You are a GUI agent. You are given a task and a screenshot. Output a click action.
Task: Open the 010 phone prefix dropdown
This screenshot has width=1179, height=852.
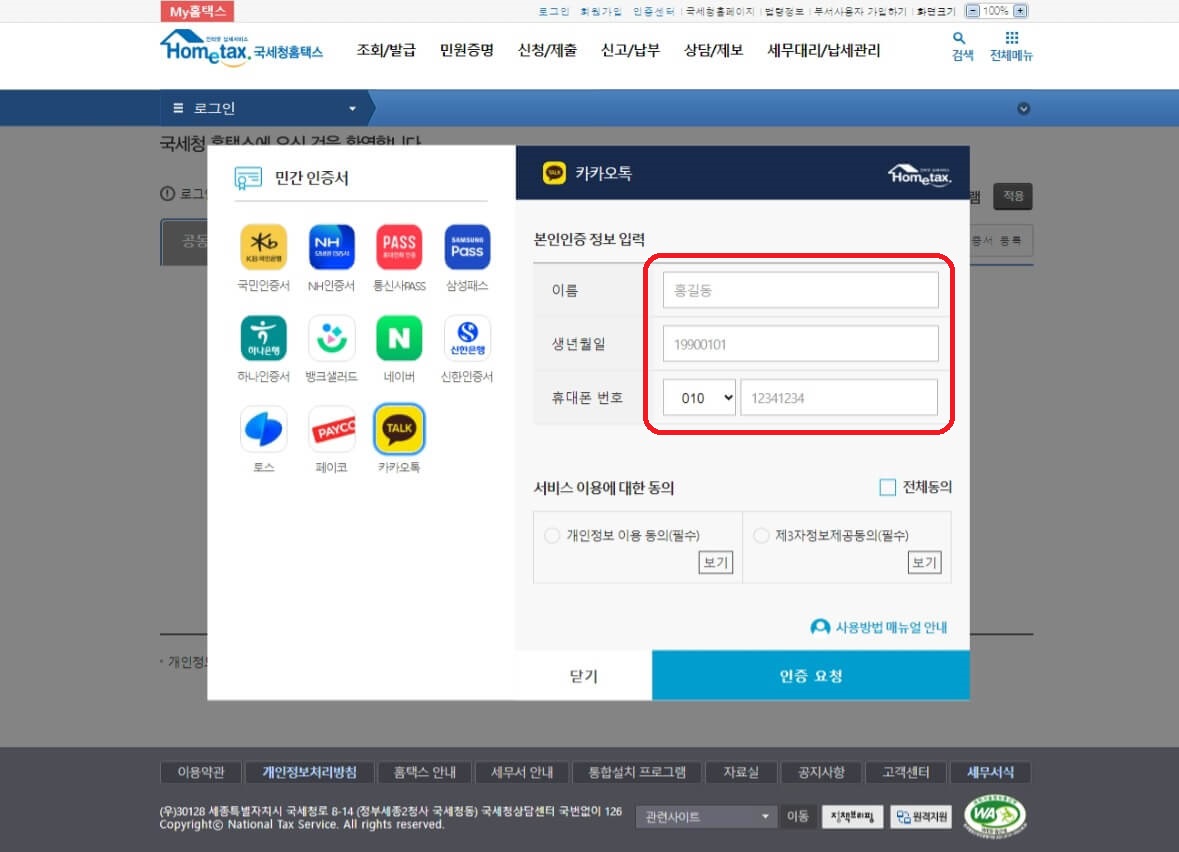pyautogui.click(x=699, y=398)
